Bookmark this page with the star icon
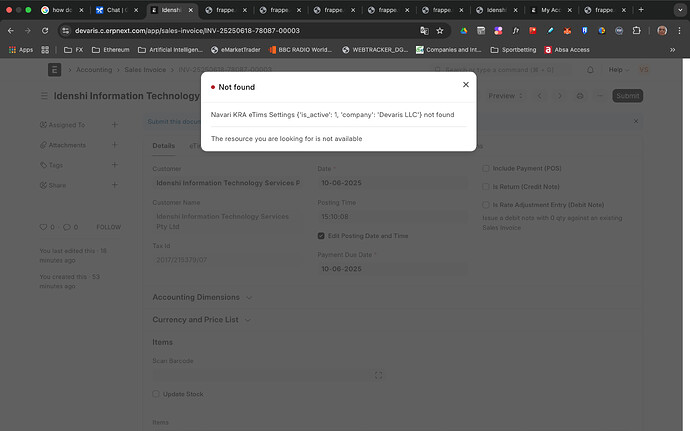 [440, 30]
